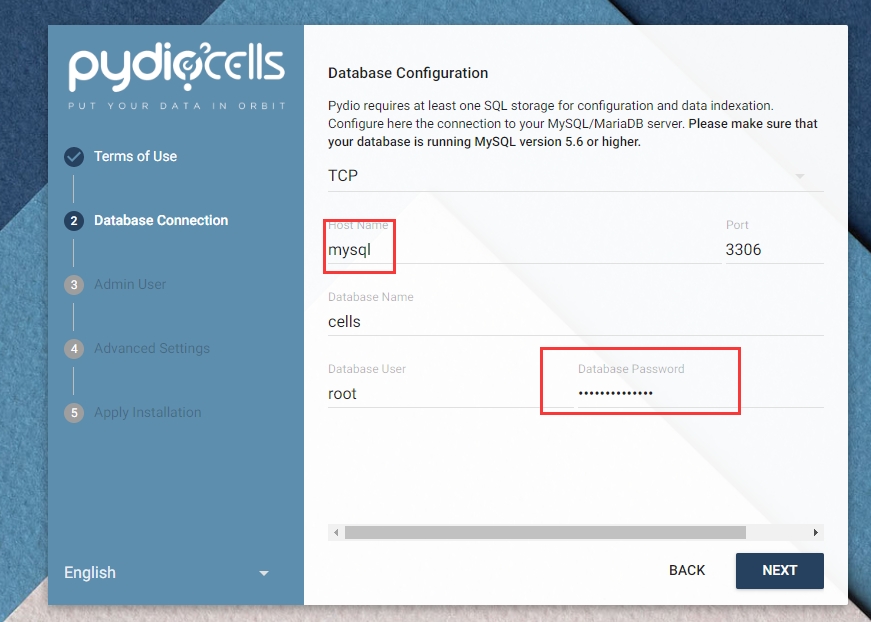The height and width of the screenshot is (622, 871).
Task: Click the Port number field
Action: 772,250
